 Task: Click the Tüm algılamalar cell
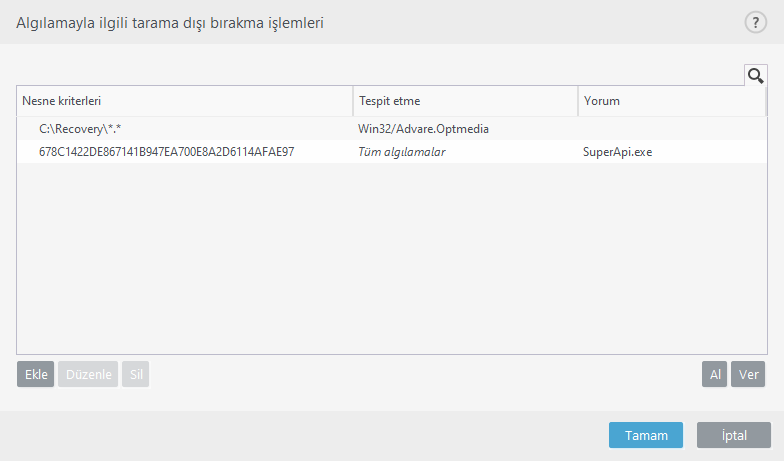pos(401,152)
